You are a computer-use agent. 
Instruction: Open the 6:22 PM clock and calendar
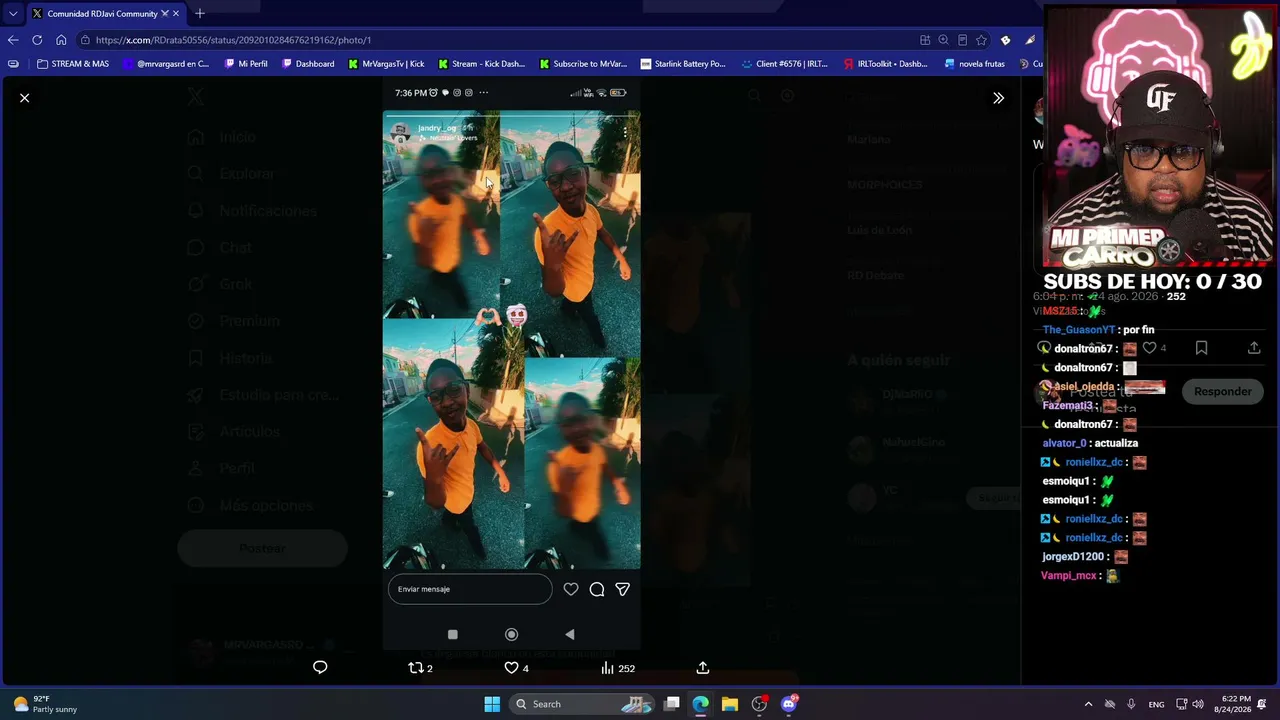pyautogui.click(x=1235, y=704)
